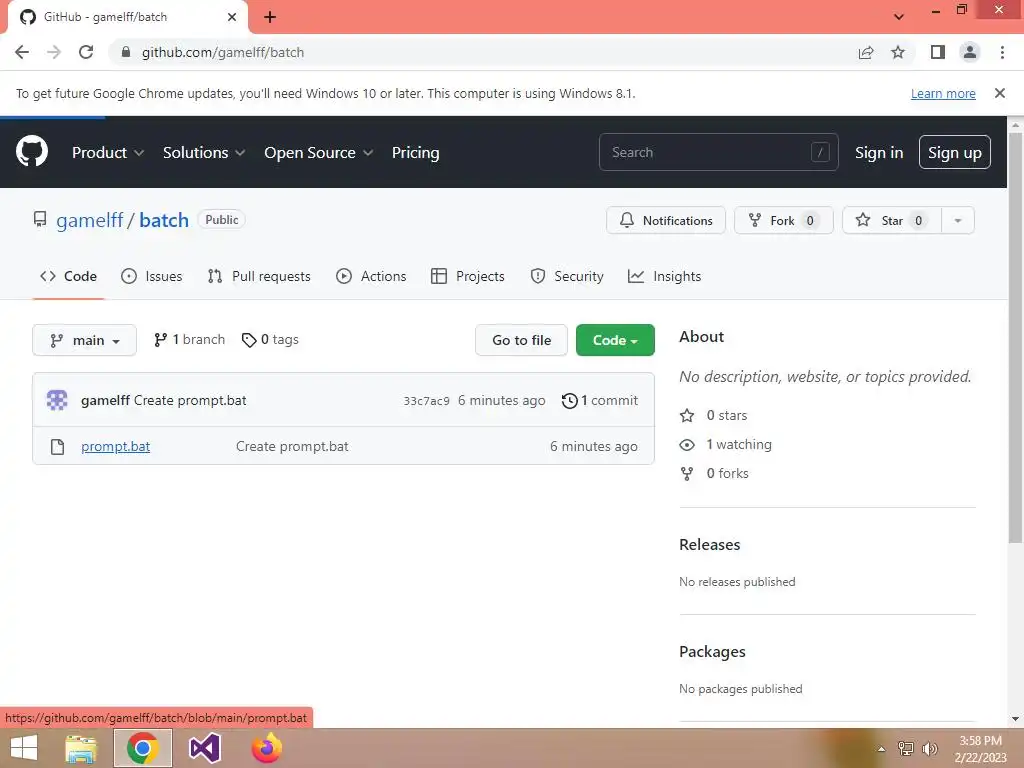
Task: Bookmark this page with the star icon
Action: coord(898,52)
